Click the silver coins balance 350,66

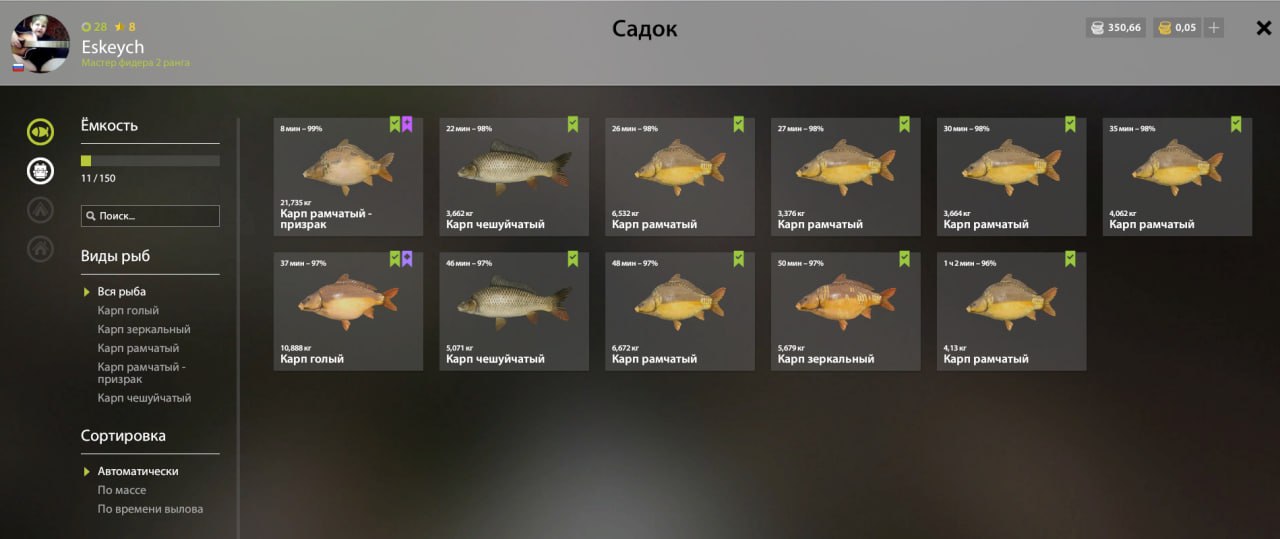pos(1116,28)
